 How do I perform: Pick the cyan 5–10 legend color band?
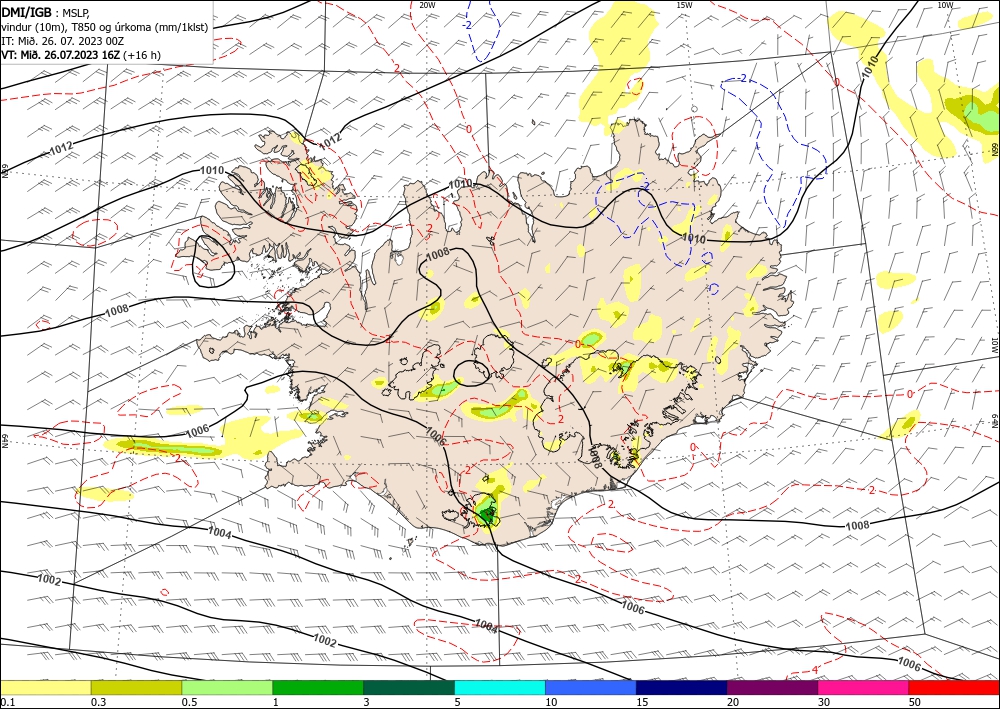click(x=500, y=688)
